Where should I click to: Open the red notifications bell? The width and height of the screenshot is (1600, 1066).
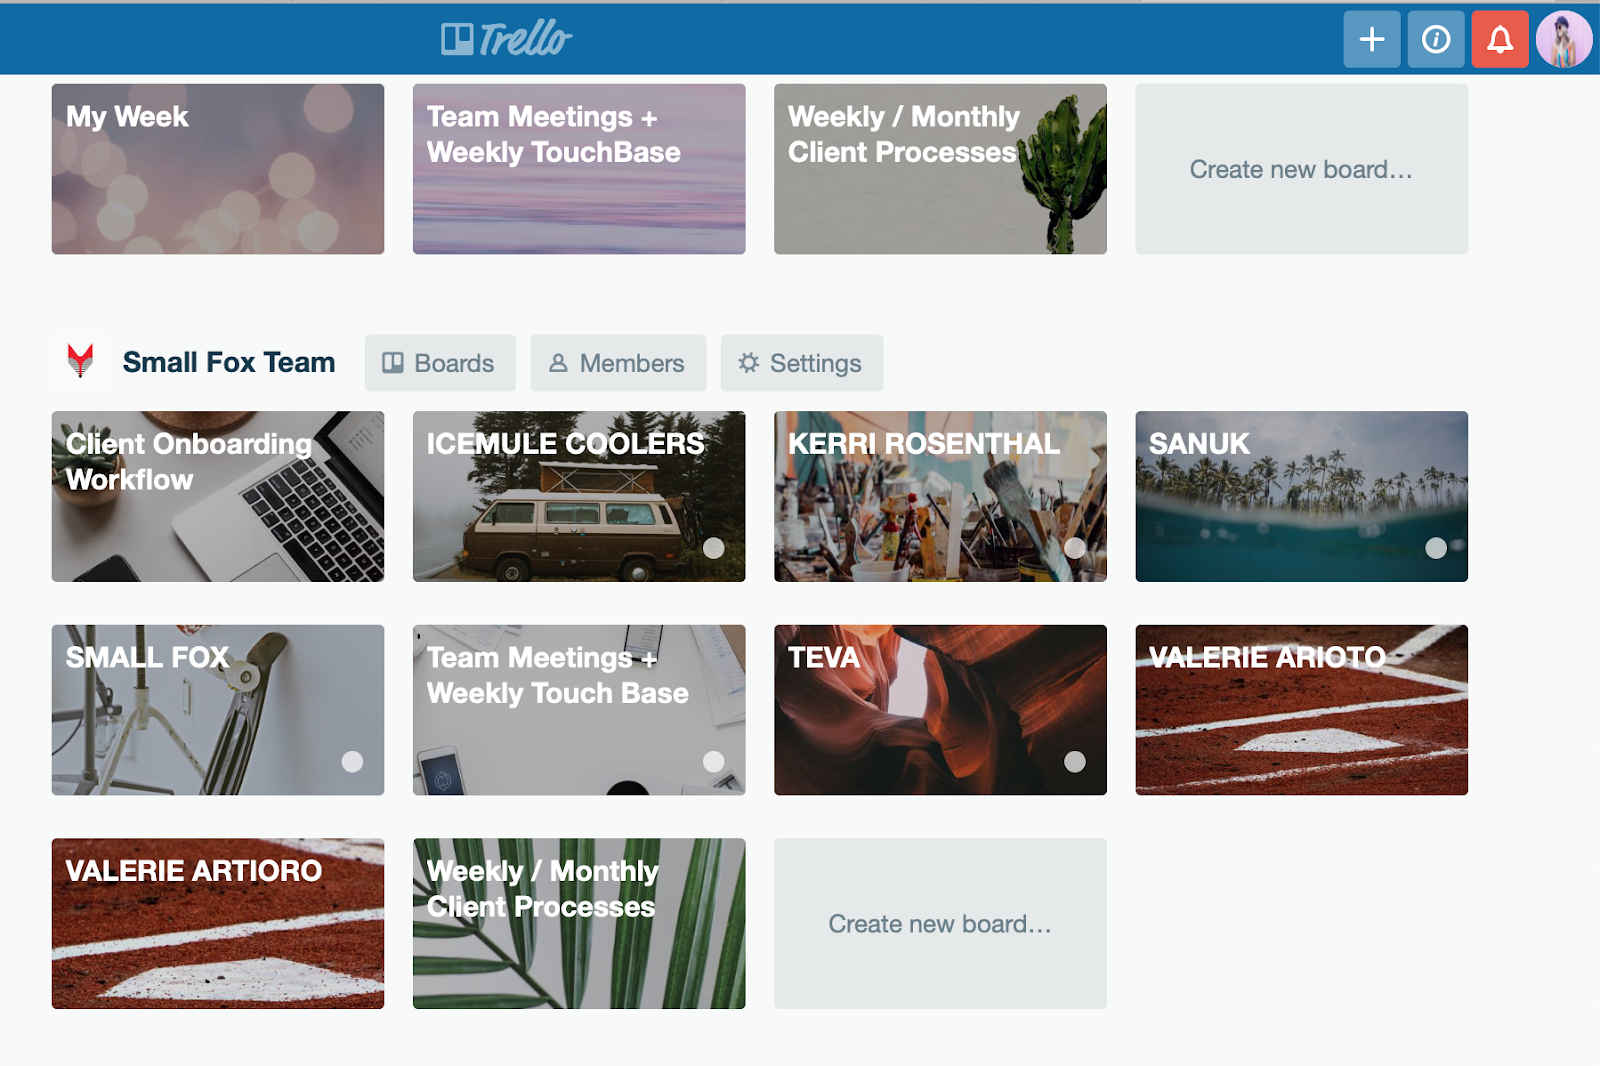click(x=1499, y=39)
